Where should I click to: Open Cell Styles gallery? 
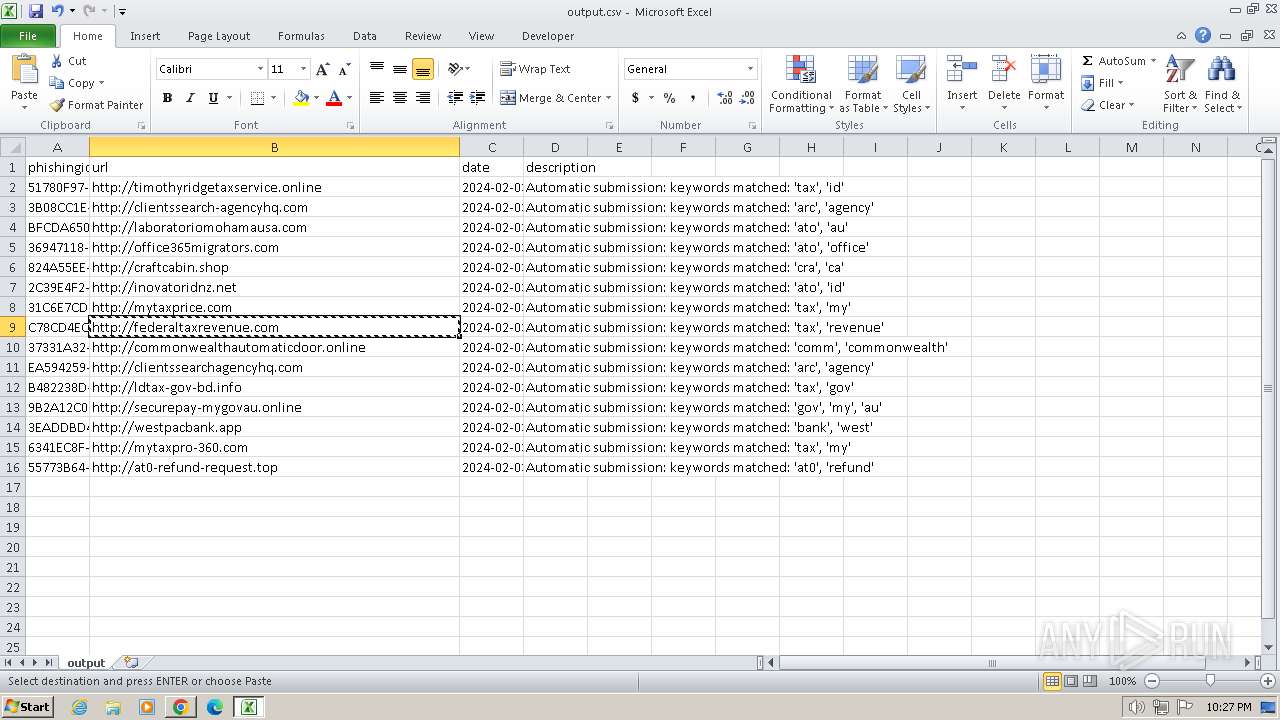click(x=911, y=84)
